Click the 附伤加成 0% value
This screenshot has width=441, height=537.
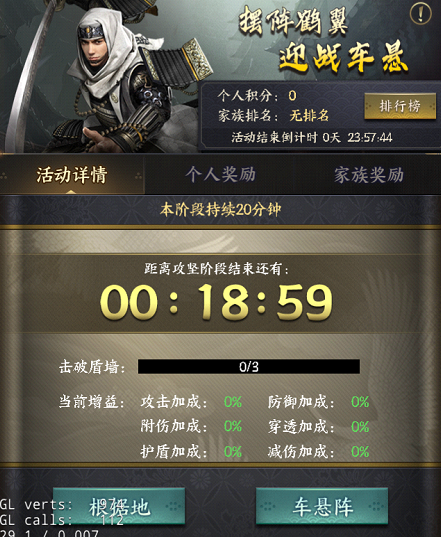(233, 426)
